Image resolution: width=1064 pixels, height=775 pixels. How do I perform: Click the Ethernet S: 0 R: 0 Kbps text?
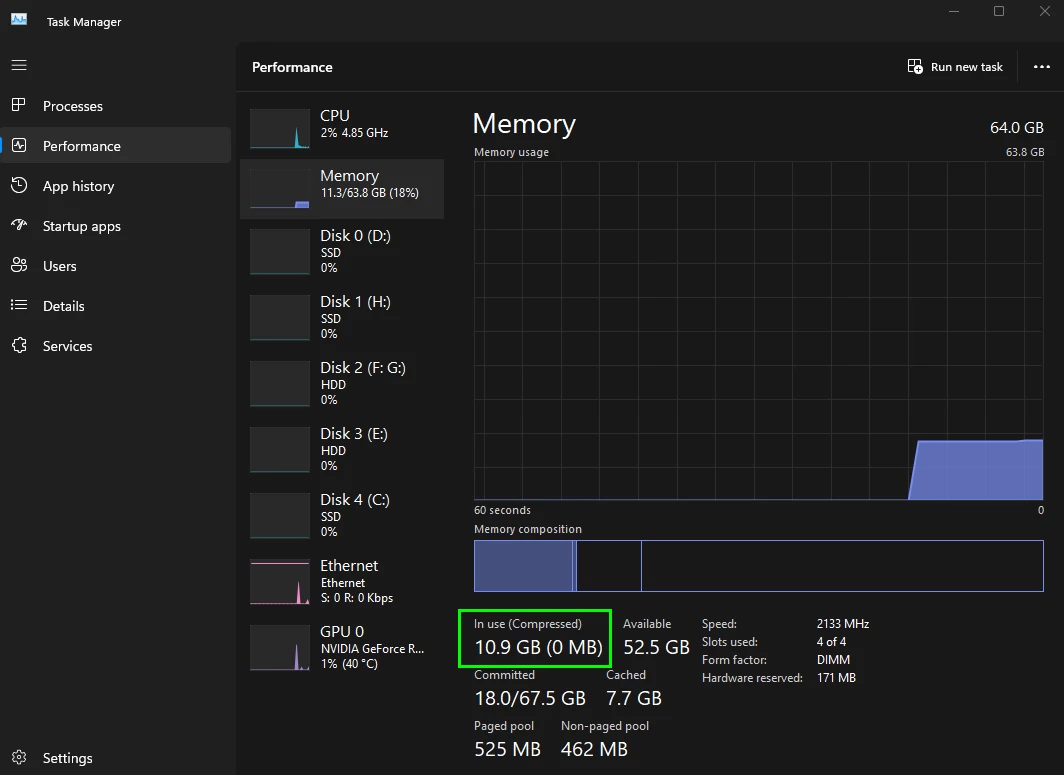[x=356, y=598]
